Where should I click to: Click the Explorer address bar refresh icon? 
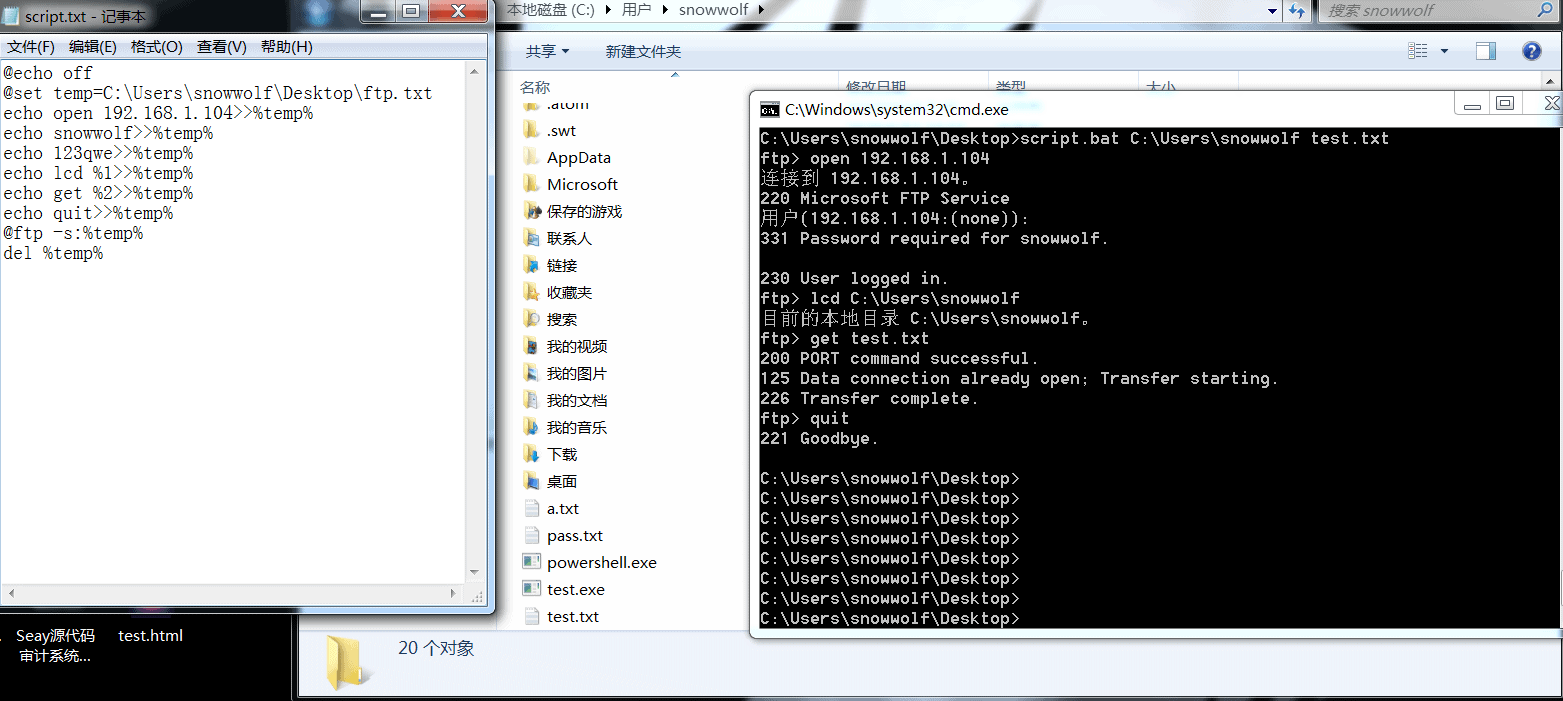[x=1297, y=10]
